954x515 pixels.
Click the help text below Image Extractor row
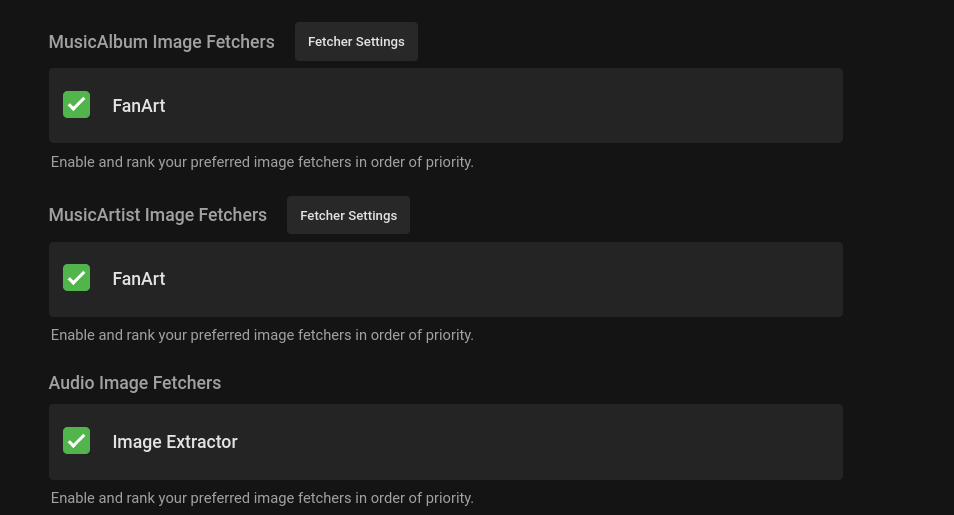point(262,498)
